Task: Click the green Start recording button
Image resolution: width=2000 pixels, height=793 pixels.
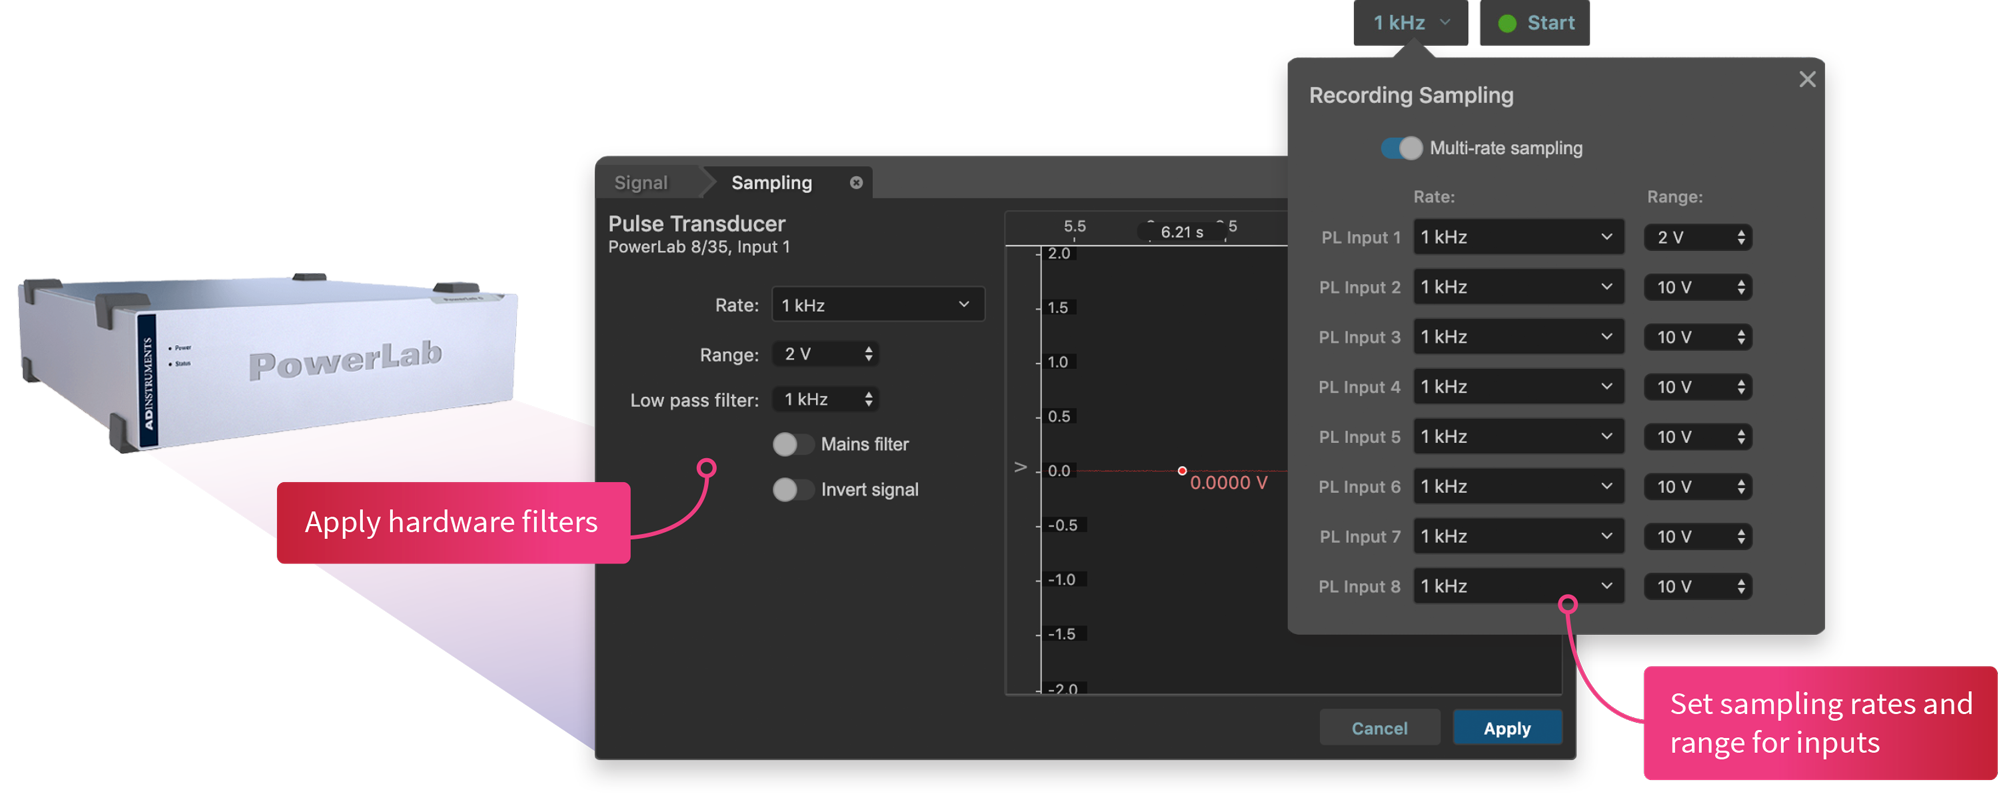Action: click(1536, 23)
